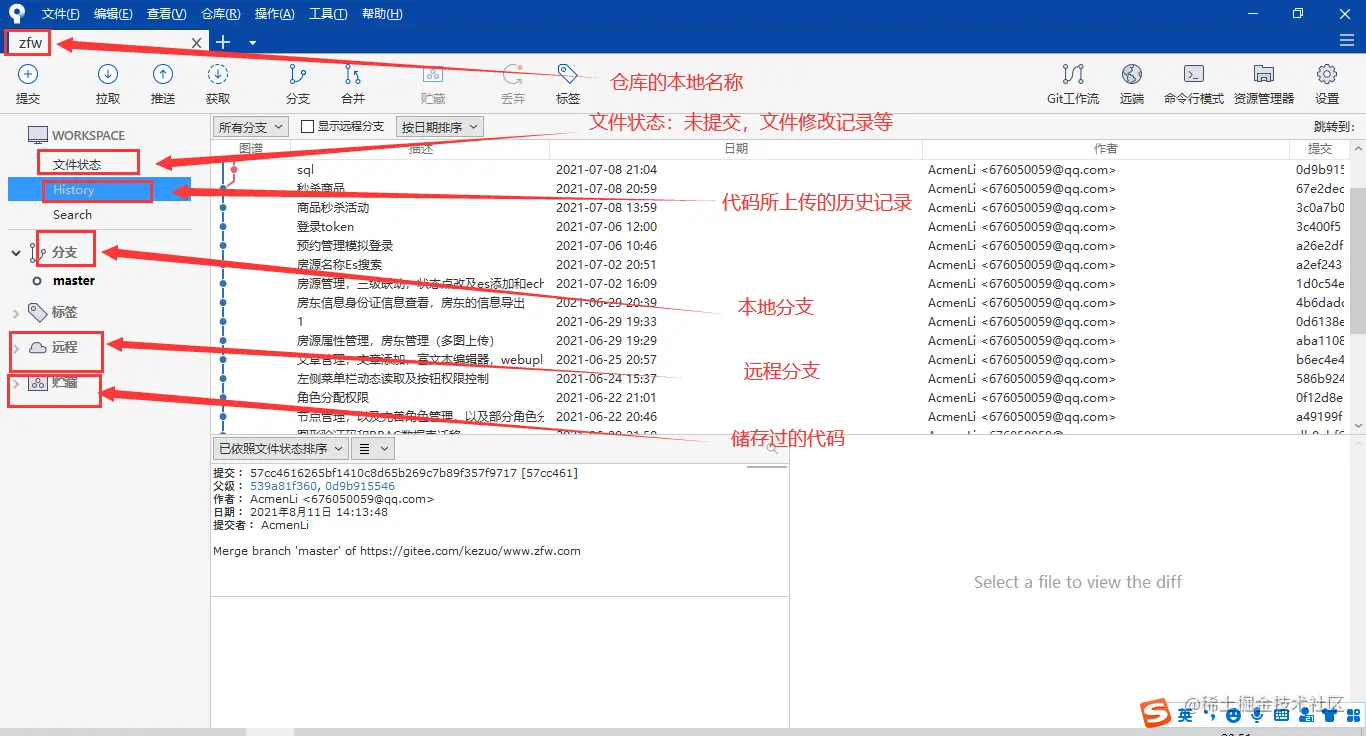The image size is (1366, 736).
Task: Click the 拉取 (Pull) toolbar icon
Action: point(108,74)
